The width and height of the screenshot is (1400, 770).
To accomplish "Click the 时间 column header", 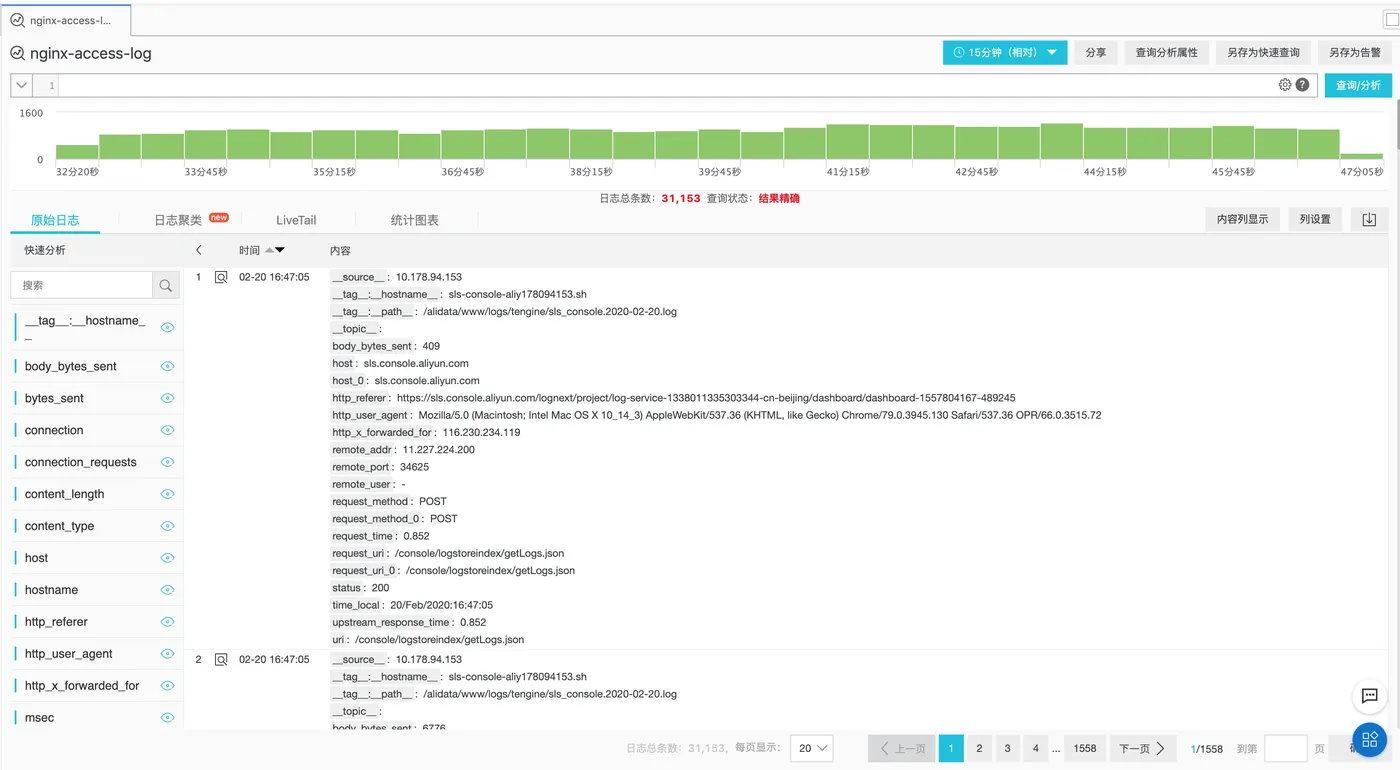I will click(249, 250).
